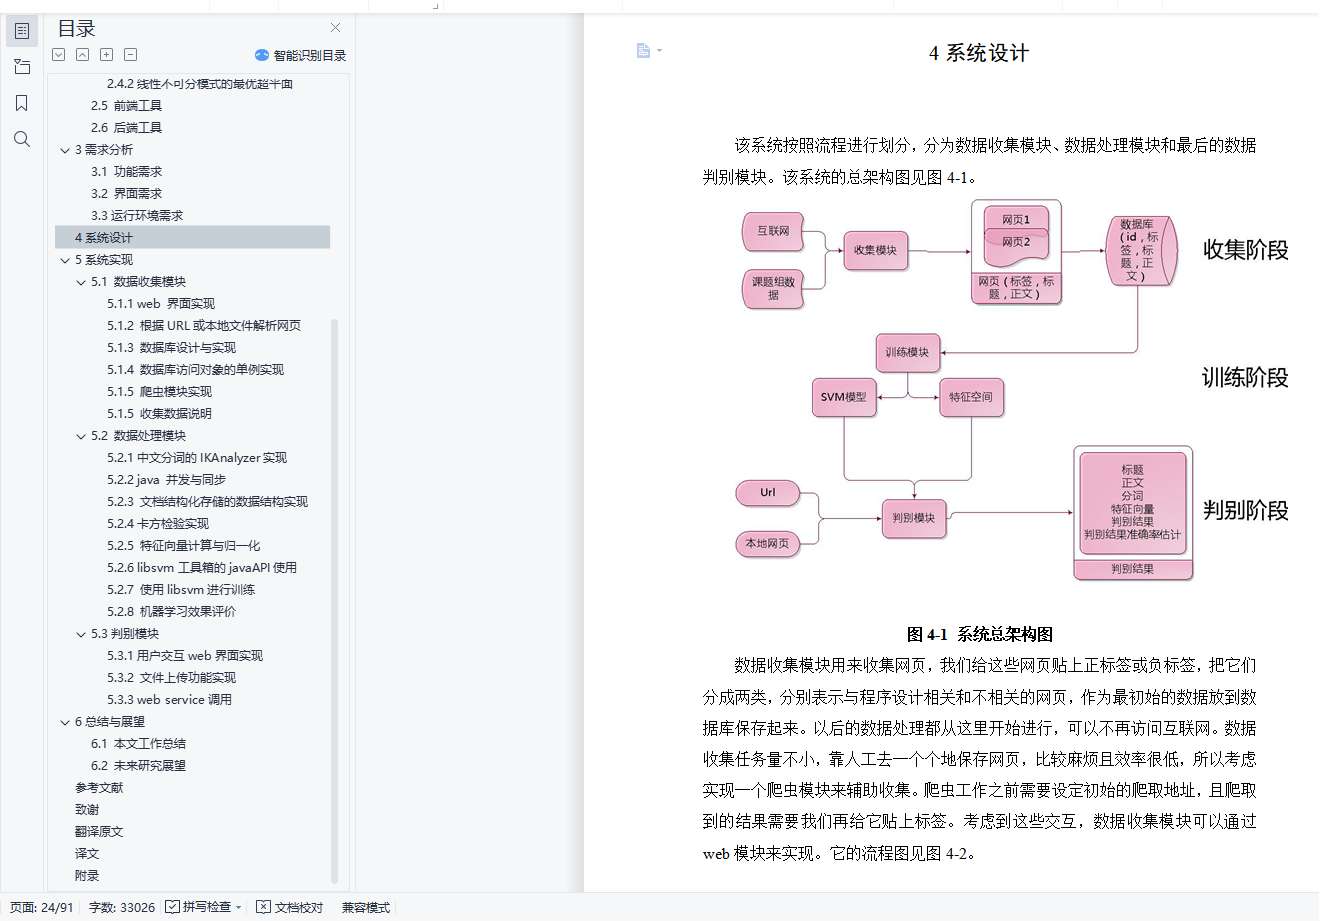1319x921 pixels.
Task: Select 5.1.4 数据库访问对象的单例实现
Action: point(196,370)
